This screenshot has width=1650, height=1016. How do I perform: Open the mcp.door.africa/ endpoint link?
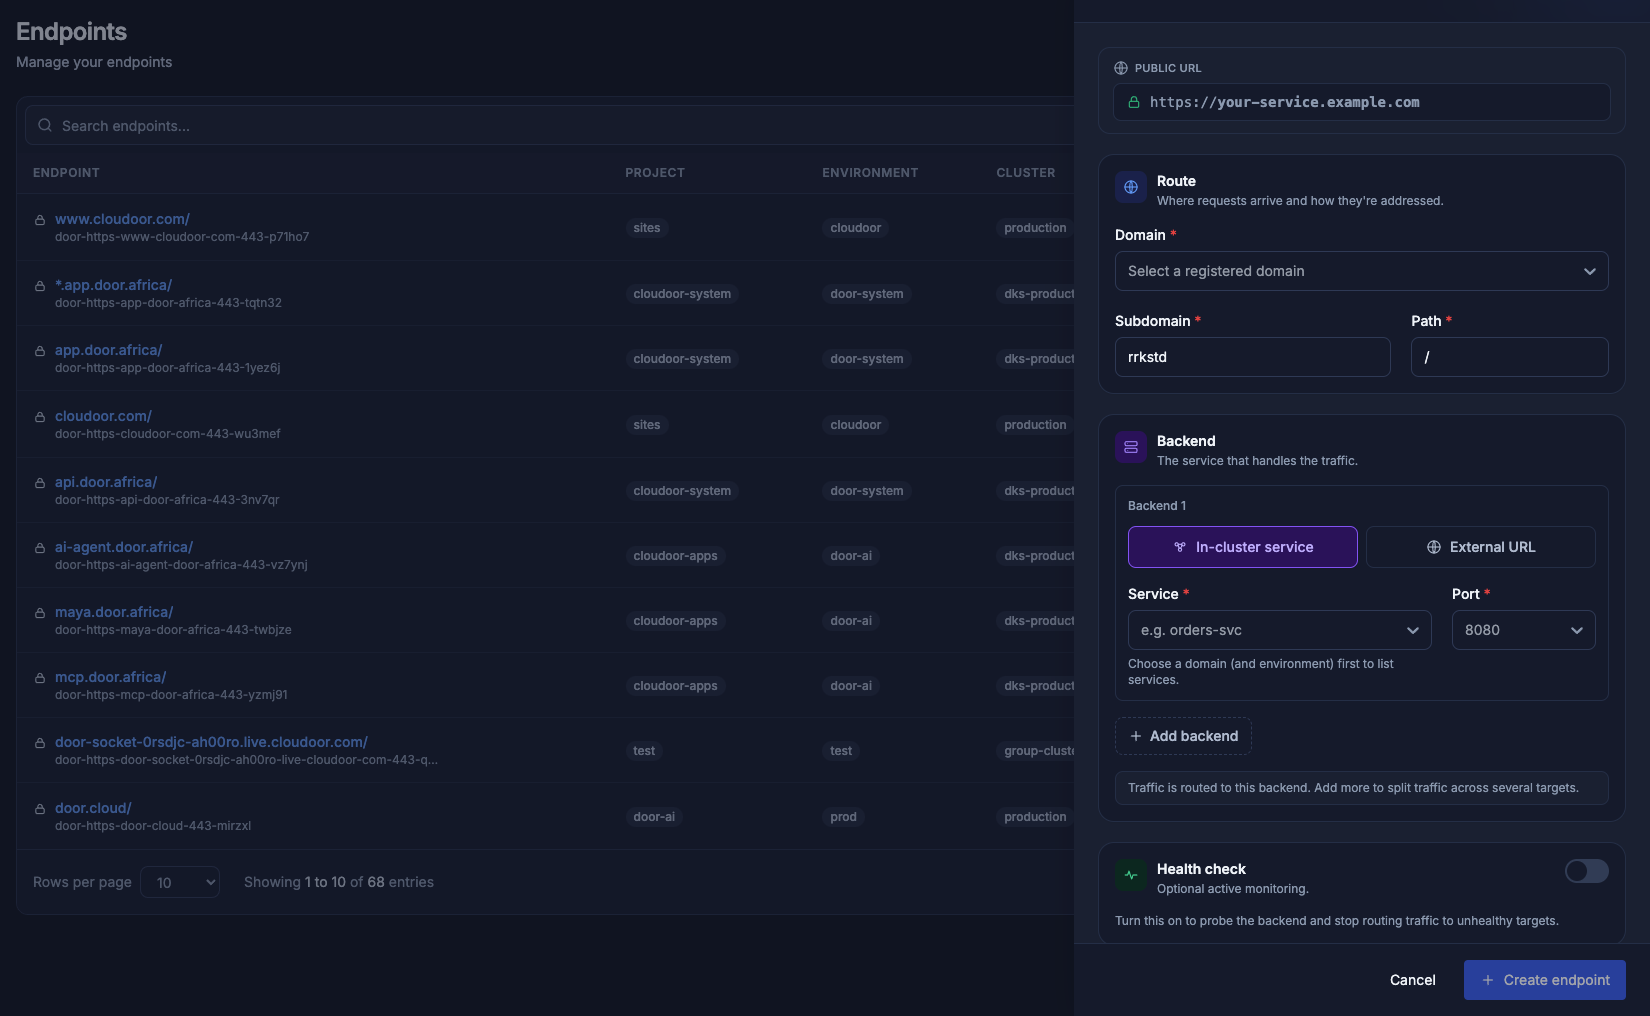coord(110,677)
